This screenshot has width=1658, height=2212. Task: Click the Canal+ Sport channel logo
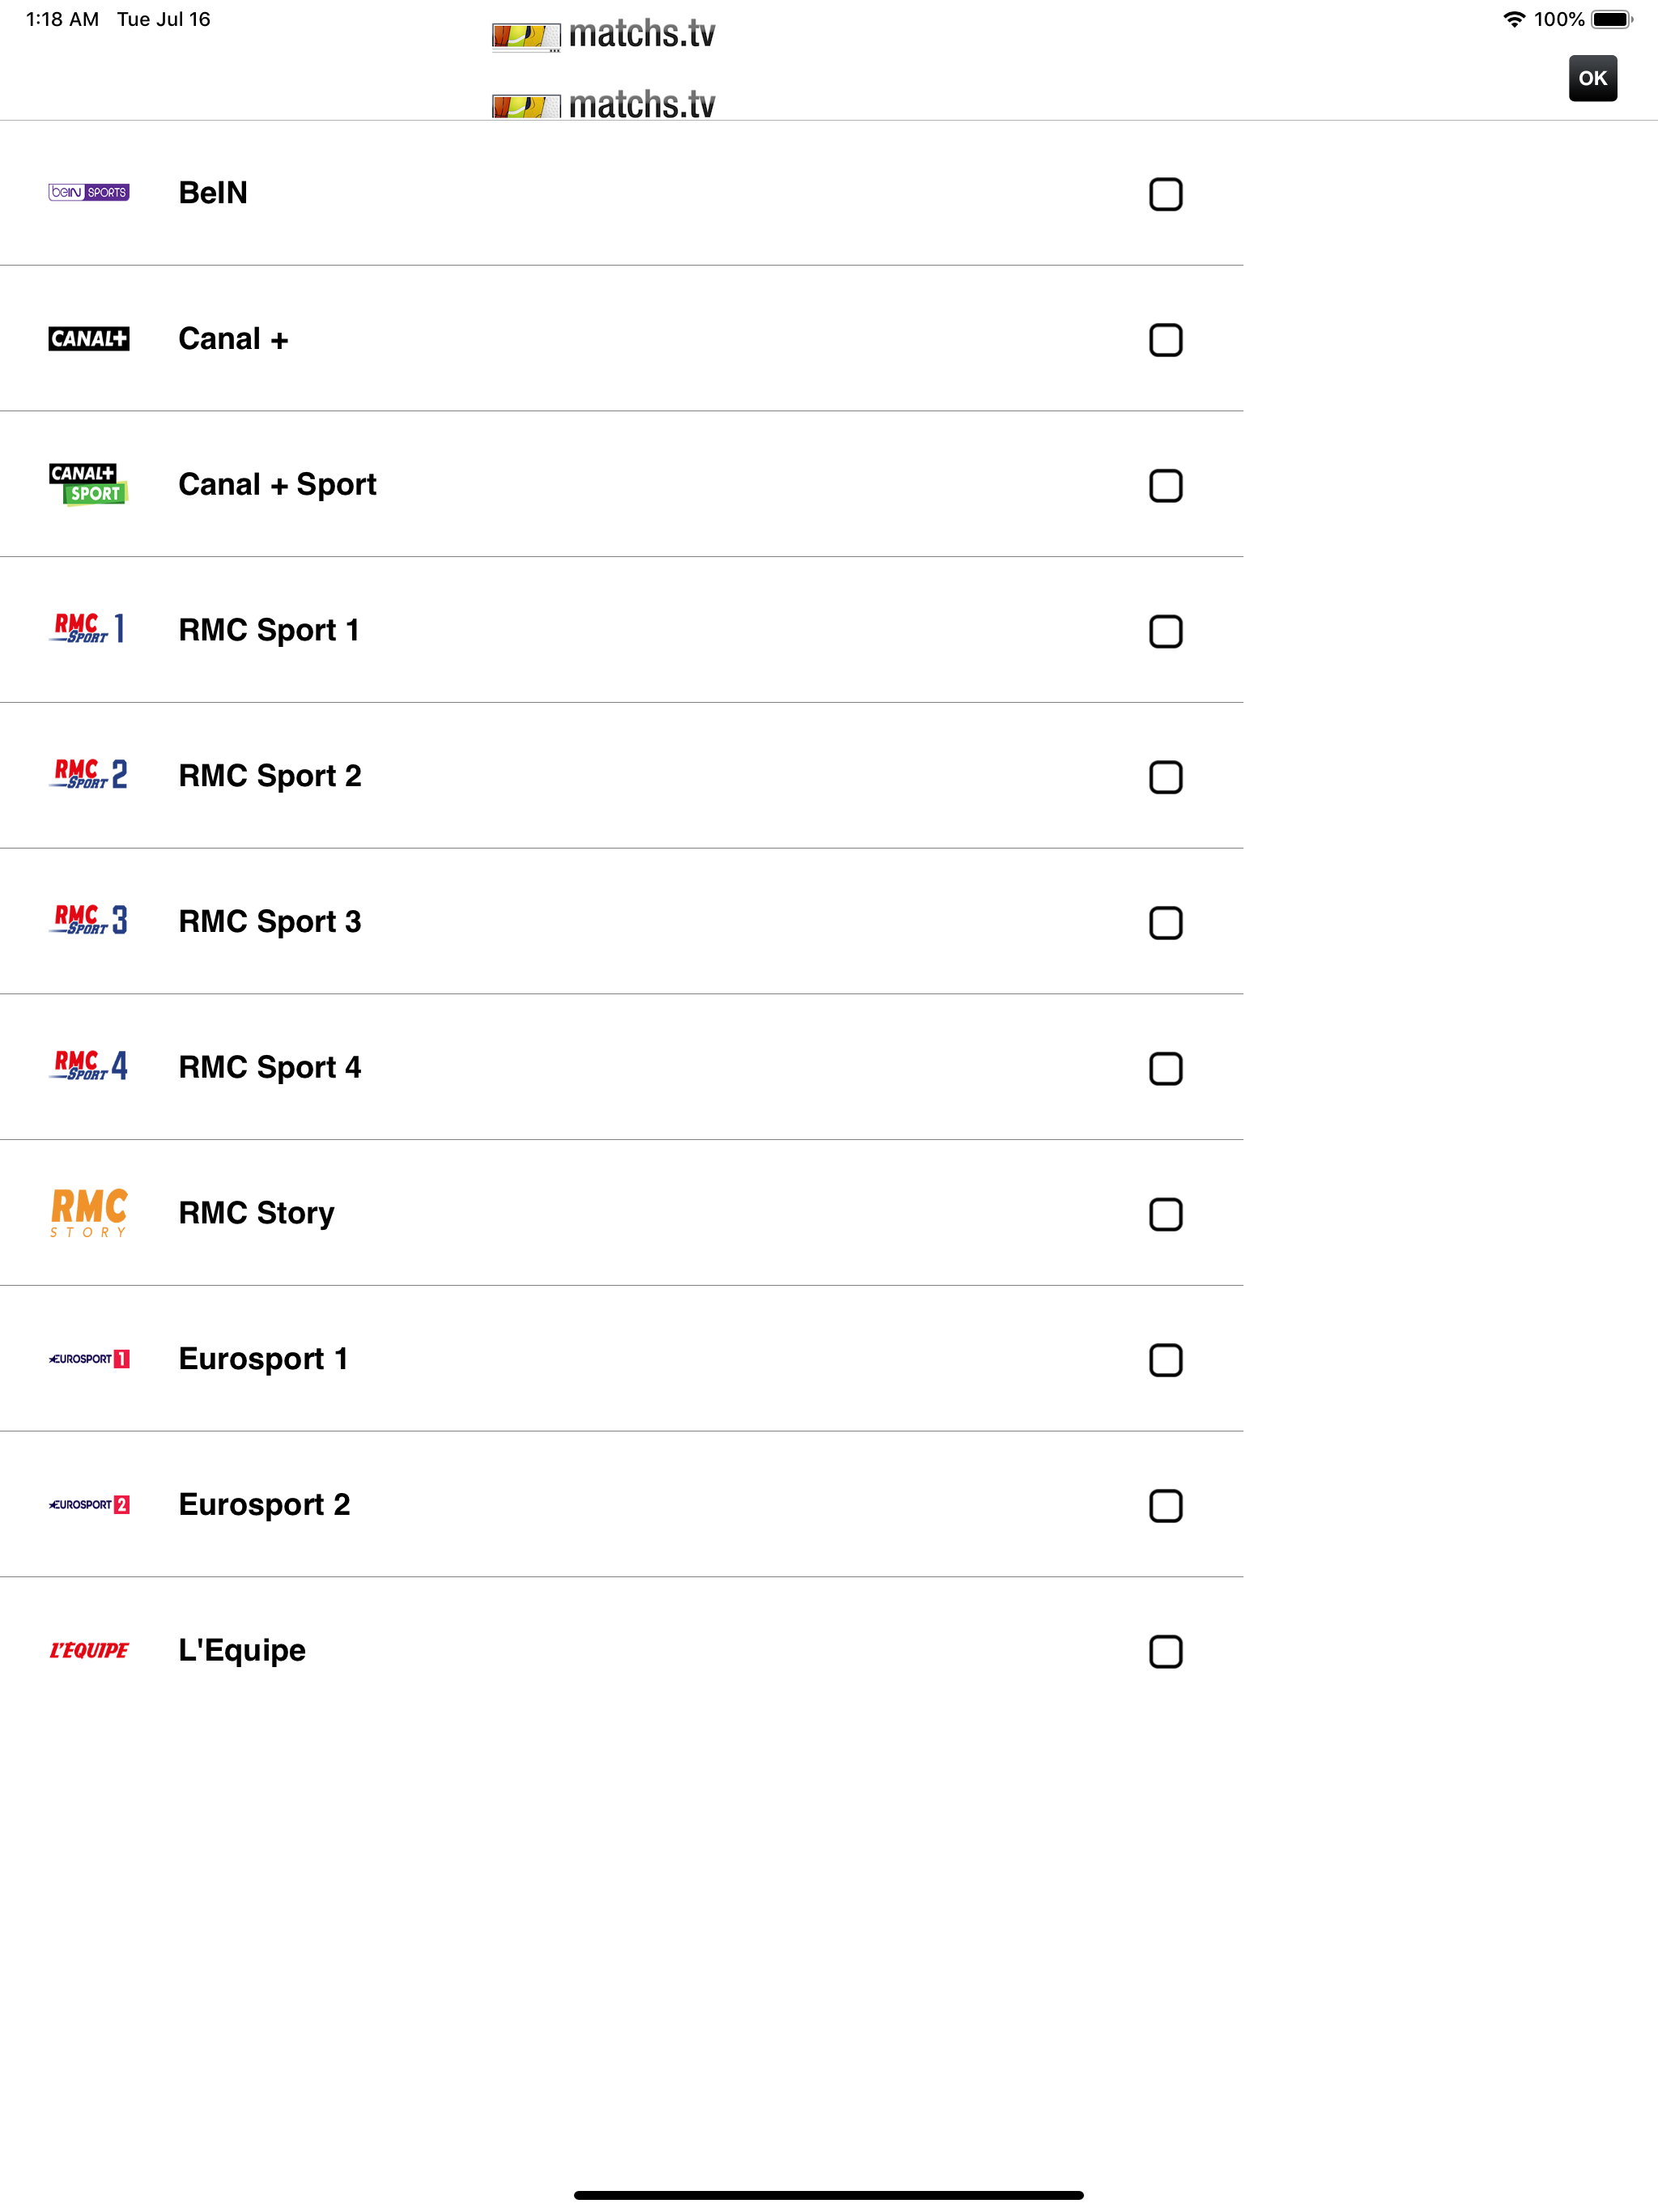(x=89, y=485)
